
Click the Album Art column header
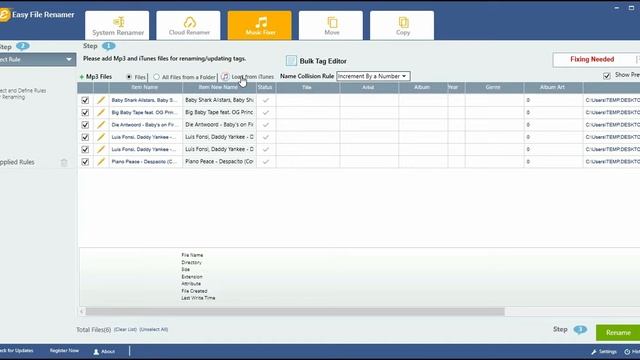click(x=553, y=87)
